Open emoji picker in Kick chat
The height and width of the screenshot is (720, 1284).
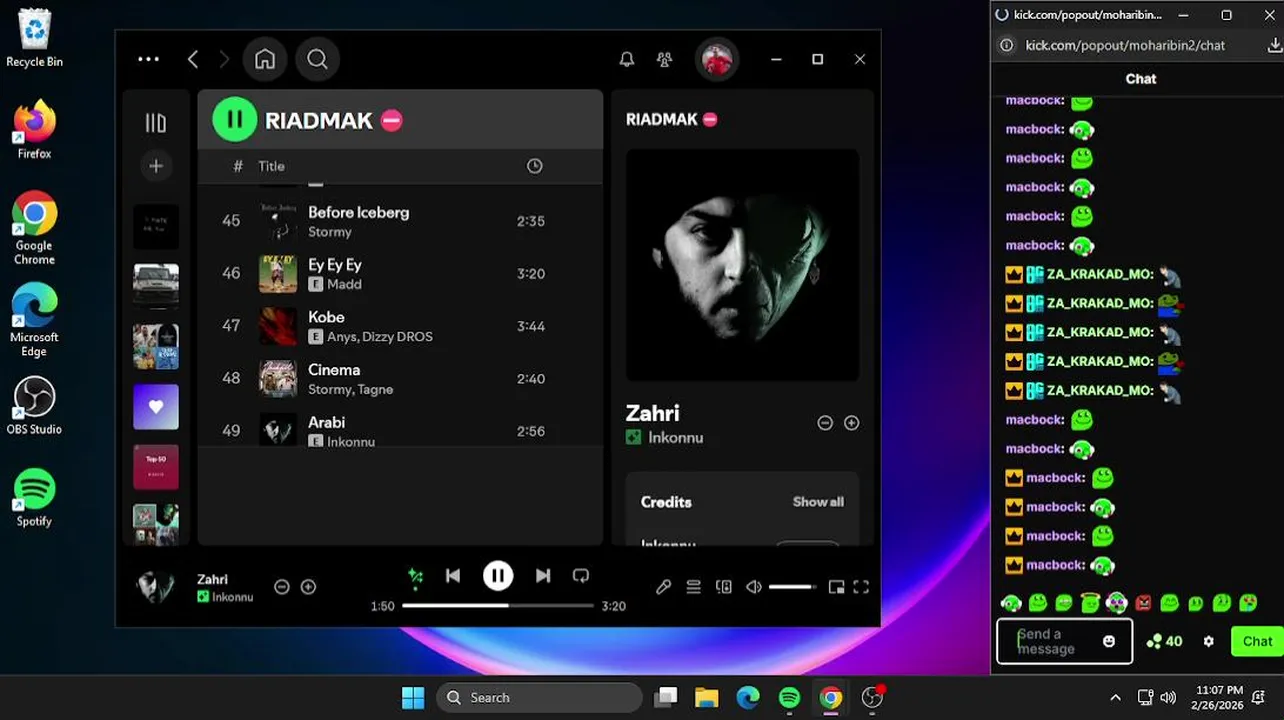(1109, 641)
